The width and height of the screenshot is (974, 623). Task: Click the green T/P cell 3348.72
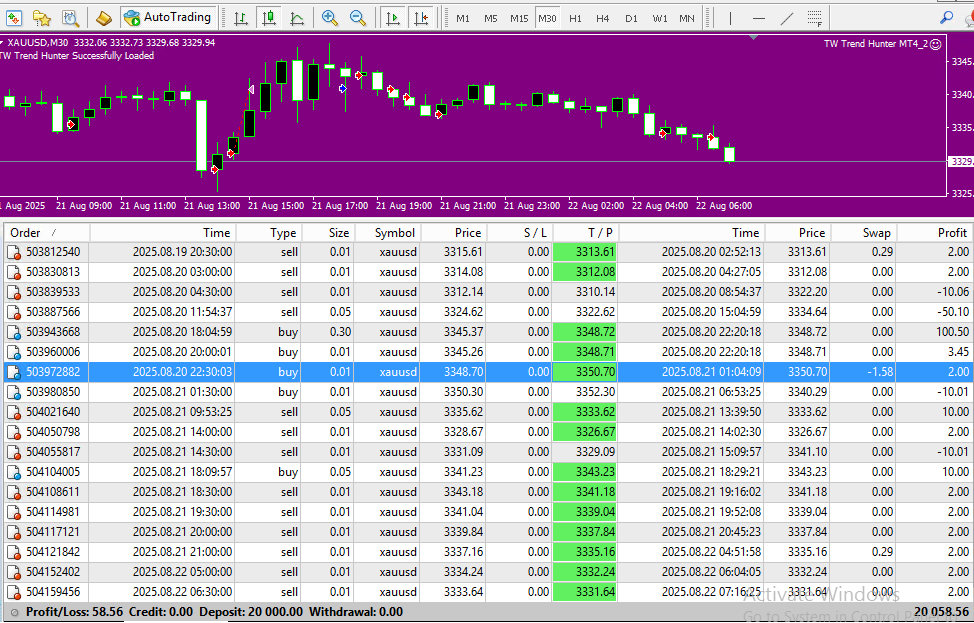click(x=585, y=332)
